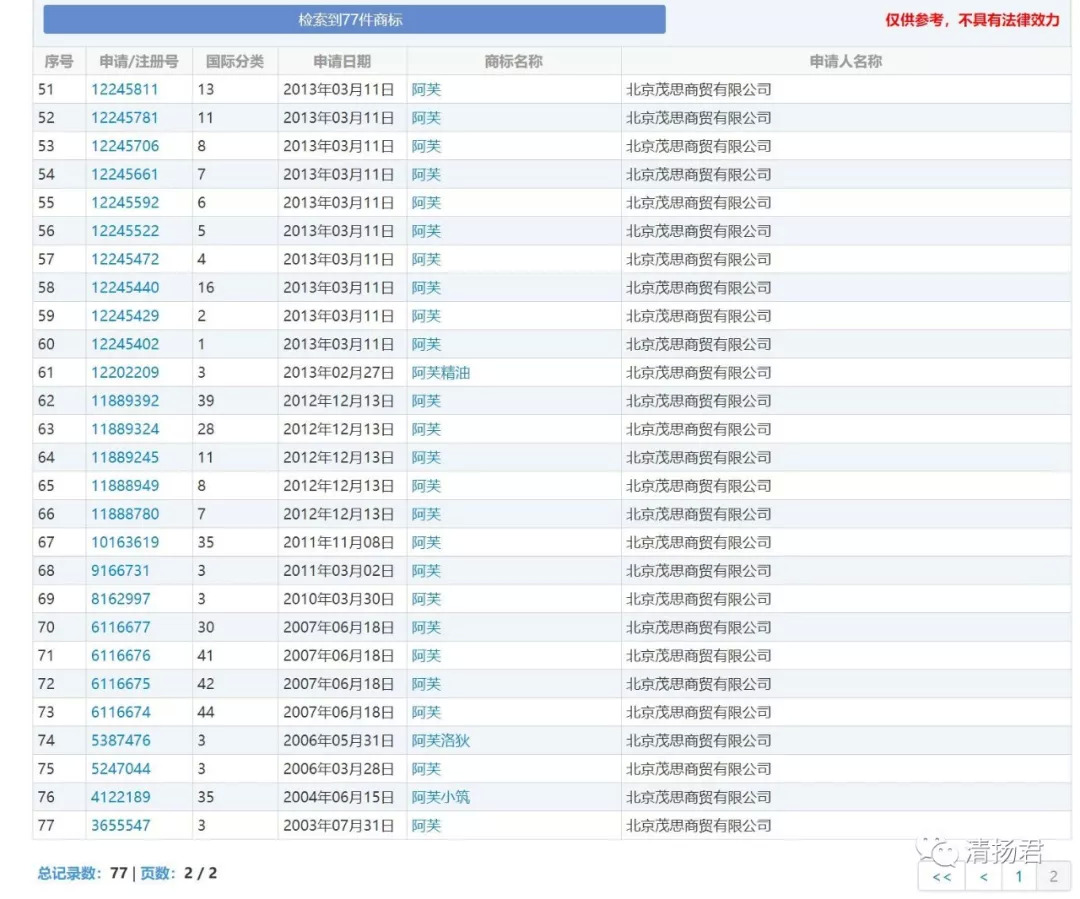1080x899 pixels.
Task: Open registration number 5247044 link
Action: (x=120, y=769)
